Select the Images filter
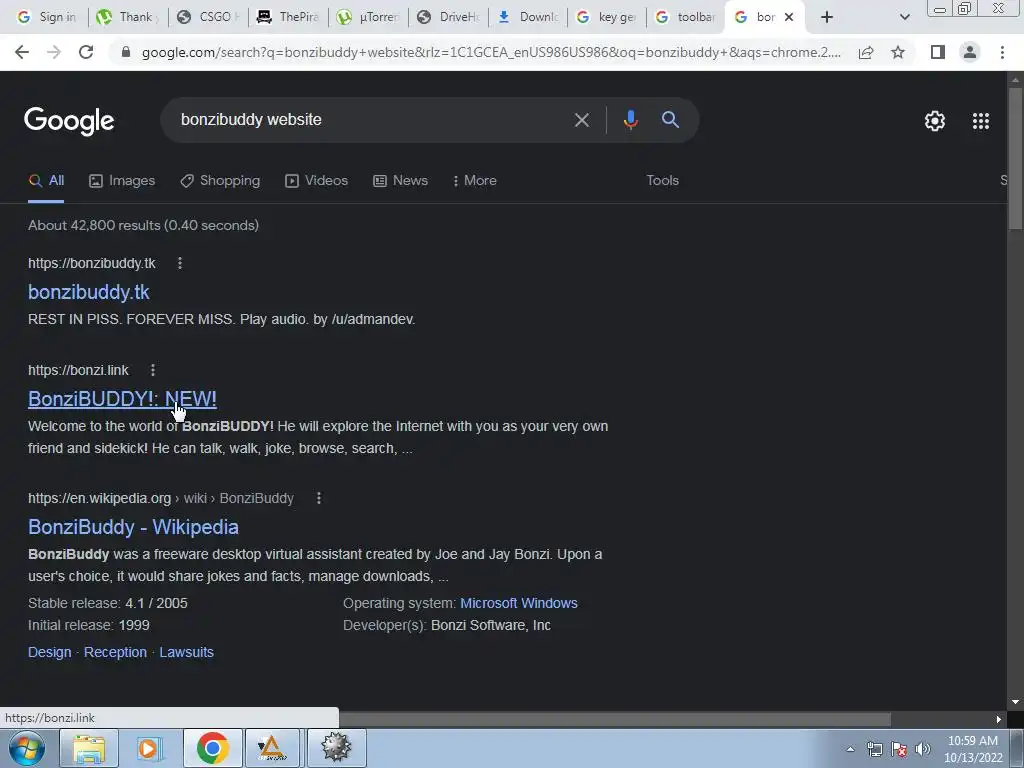The width and height of the screenshot is (1024, 768). click(122, 181)
